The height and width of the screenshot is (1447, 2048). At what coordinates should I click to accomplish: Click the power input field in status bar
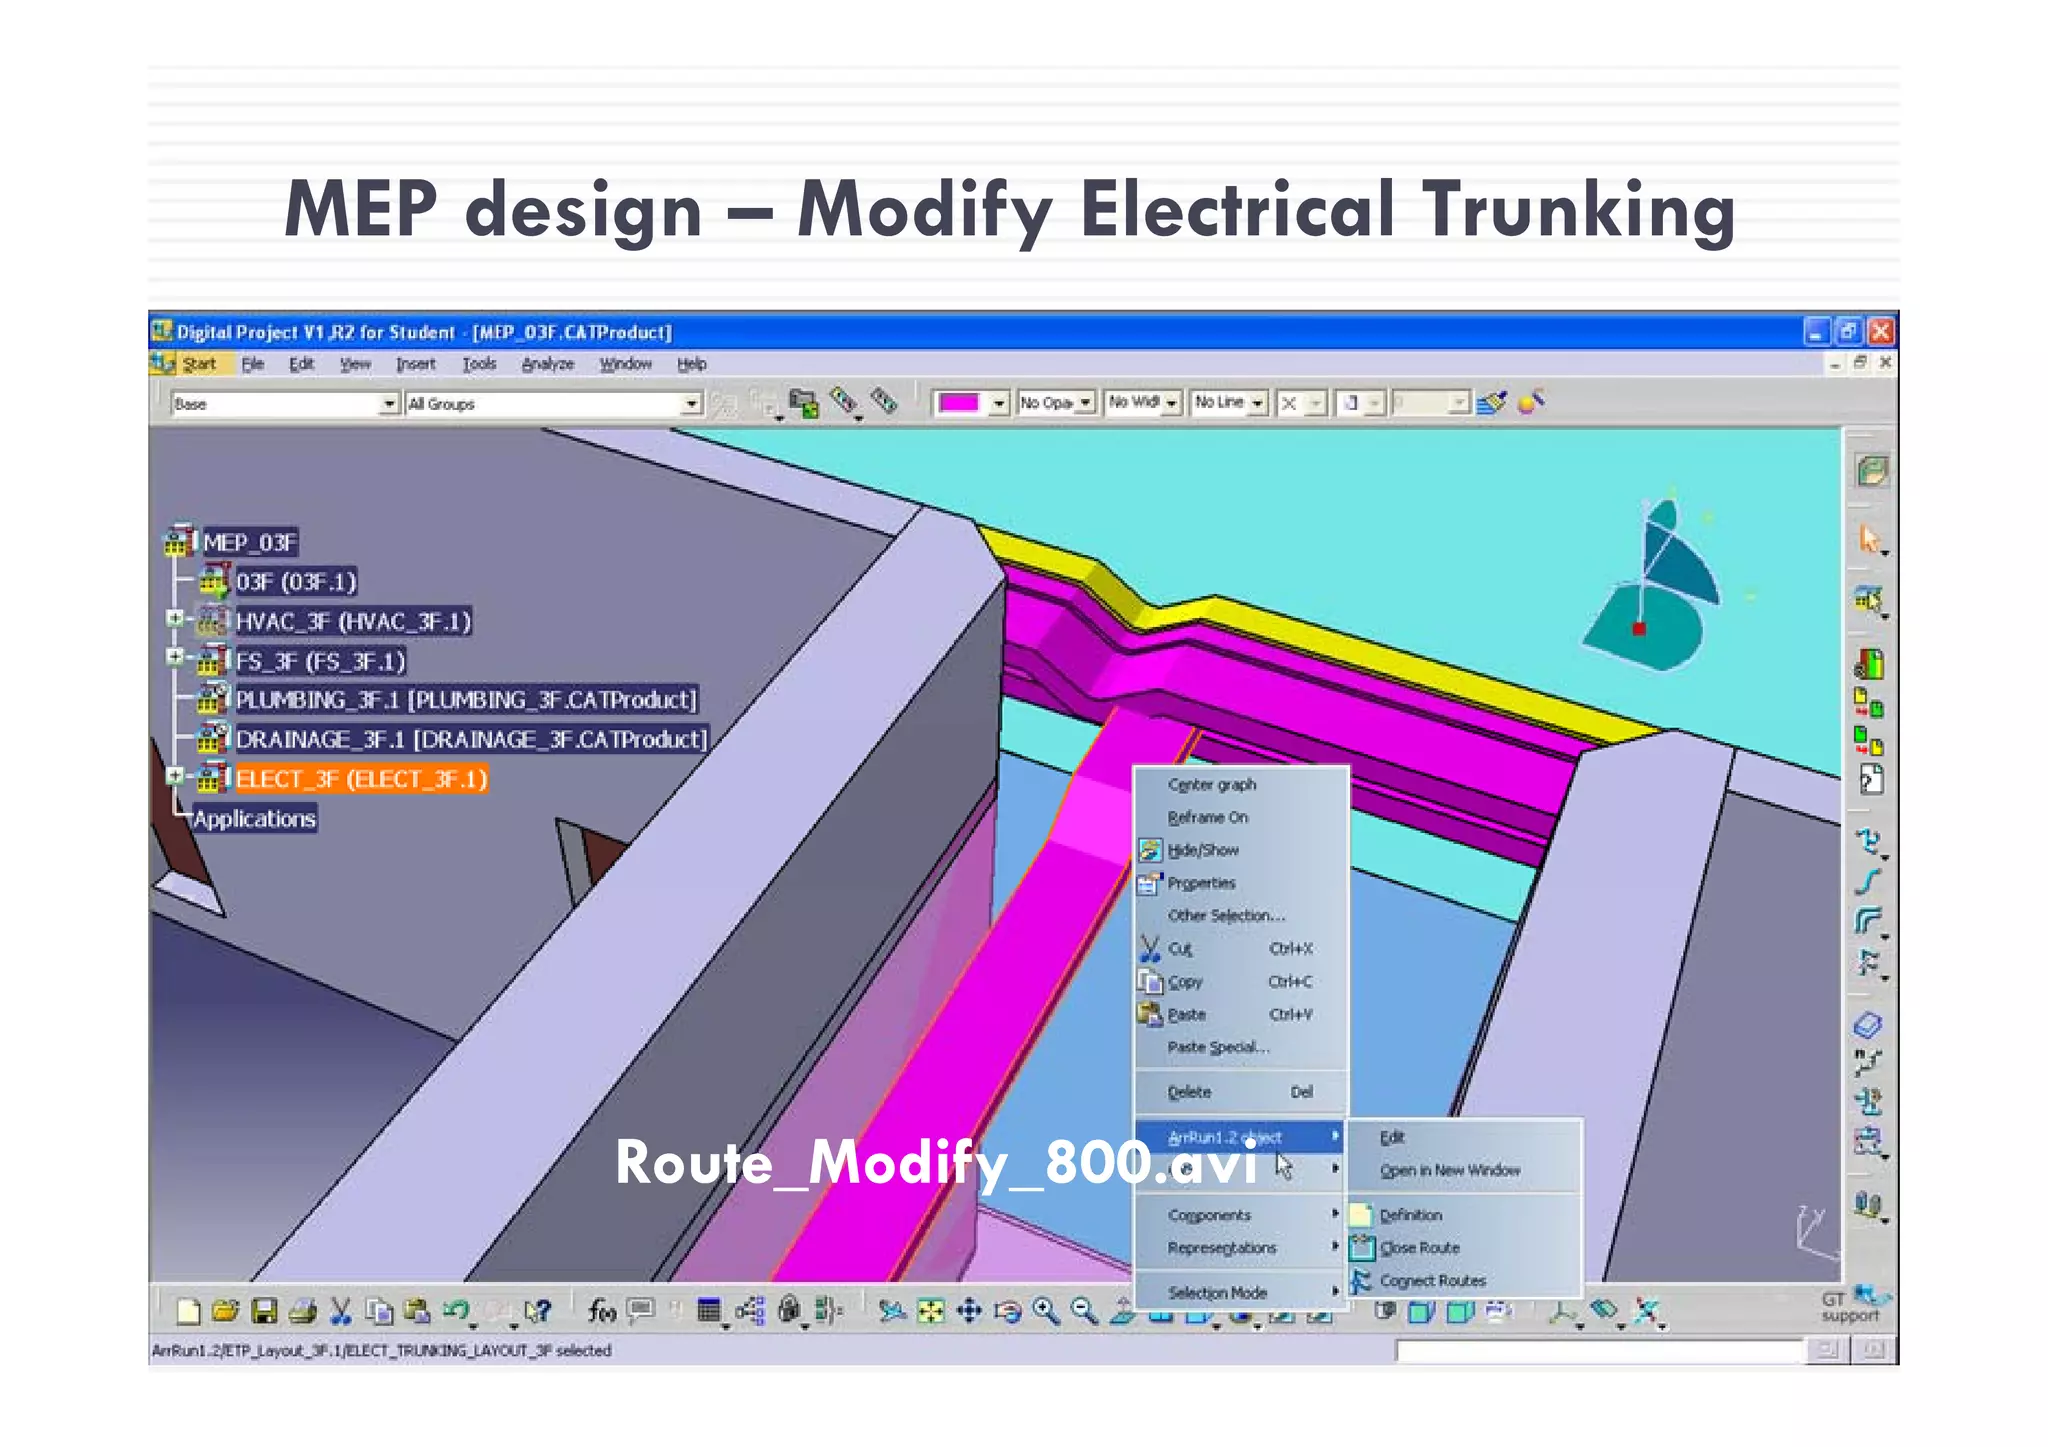point(1602,1350)
